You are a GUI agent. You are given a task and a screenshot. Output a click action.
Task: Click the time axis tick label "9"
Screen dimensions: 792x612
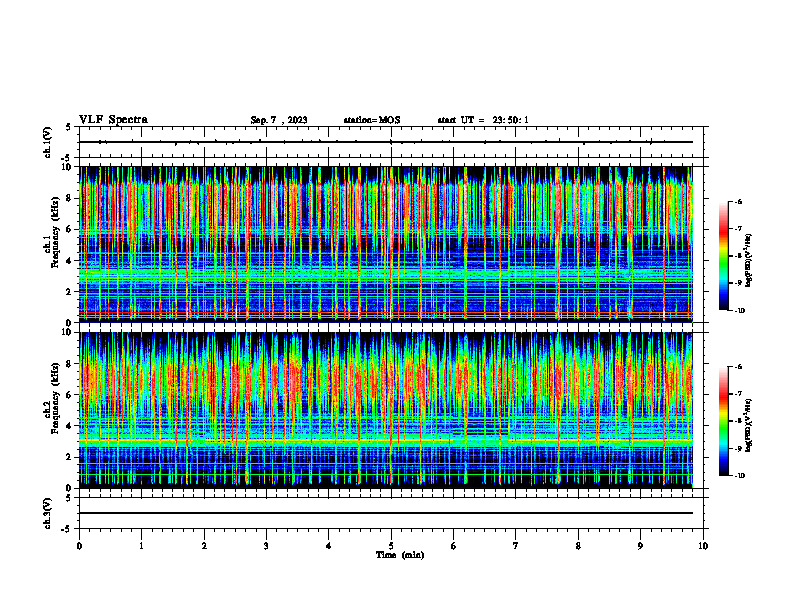point(640,546)
